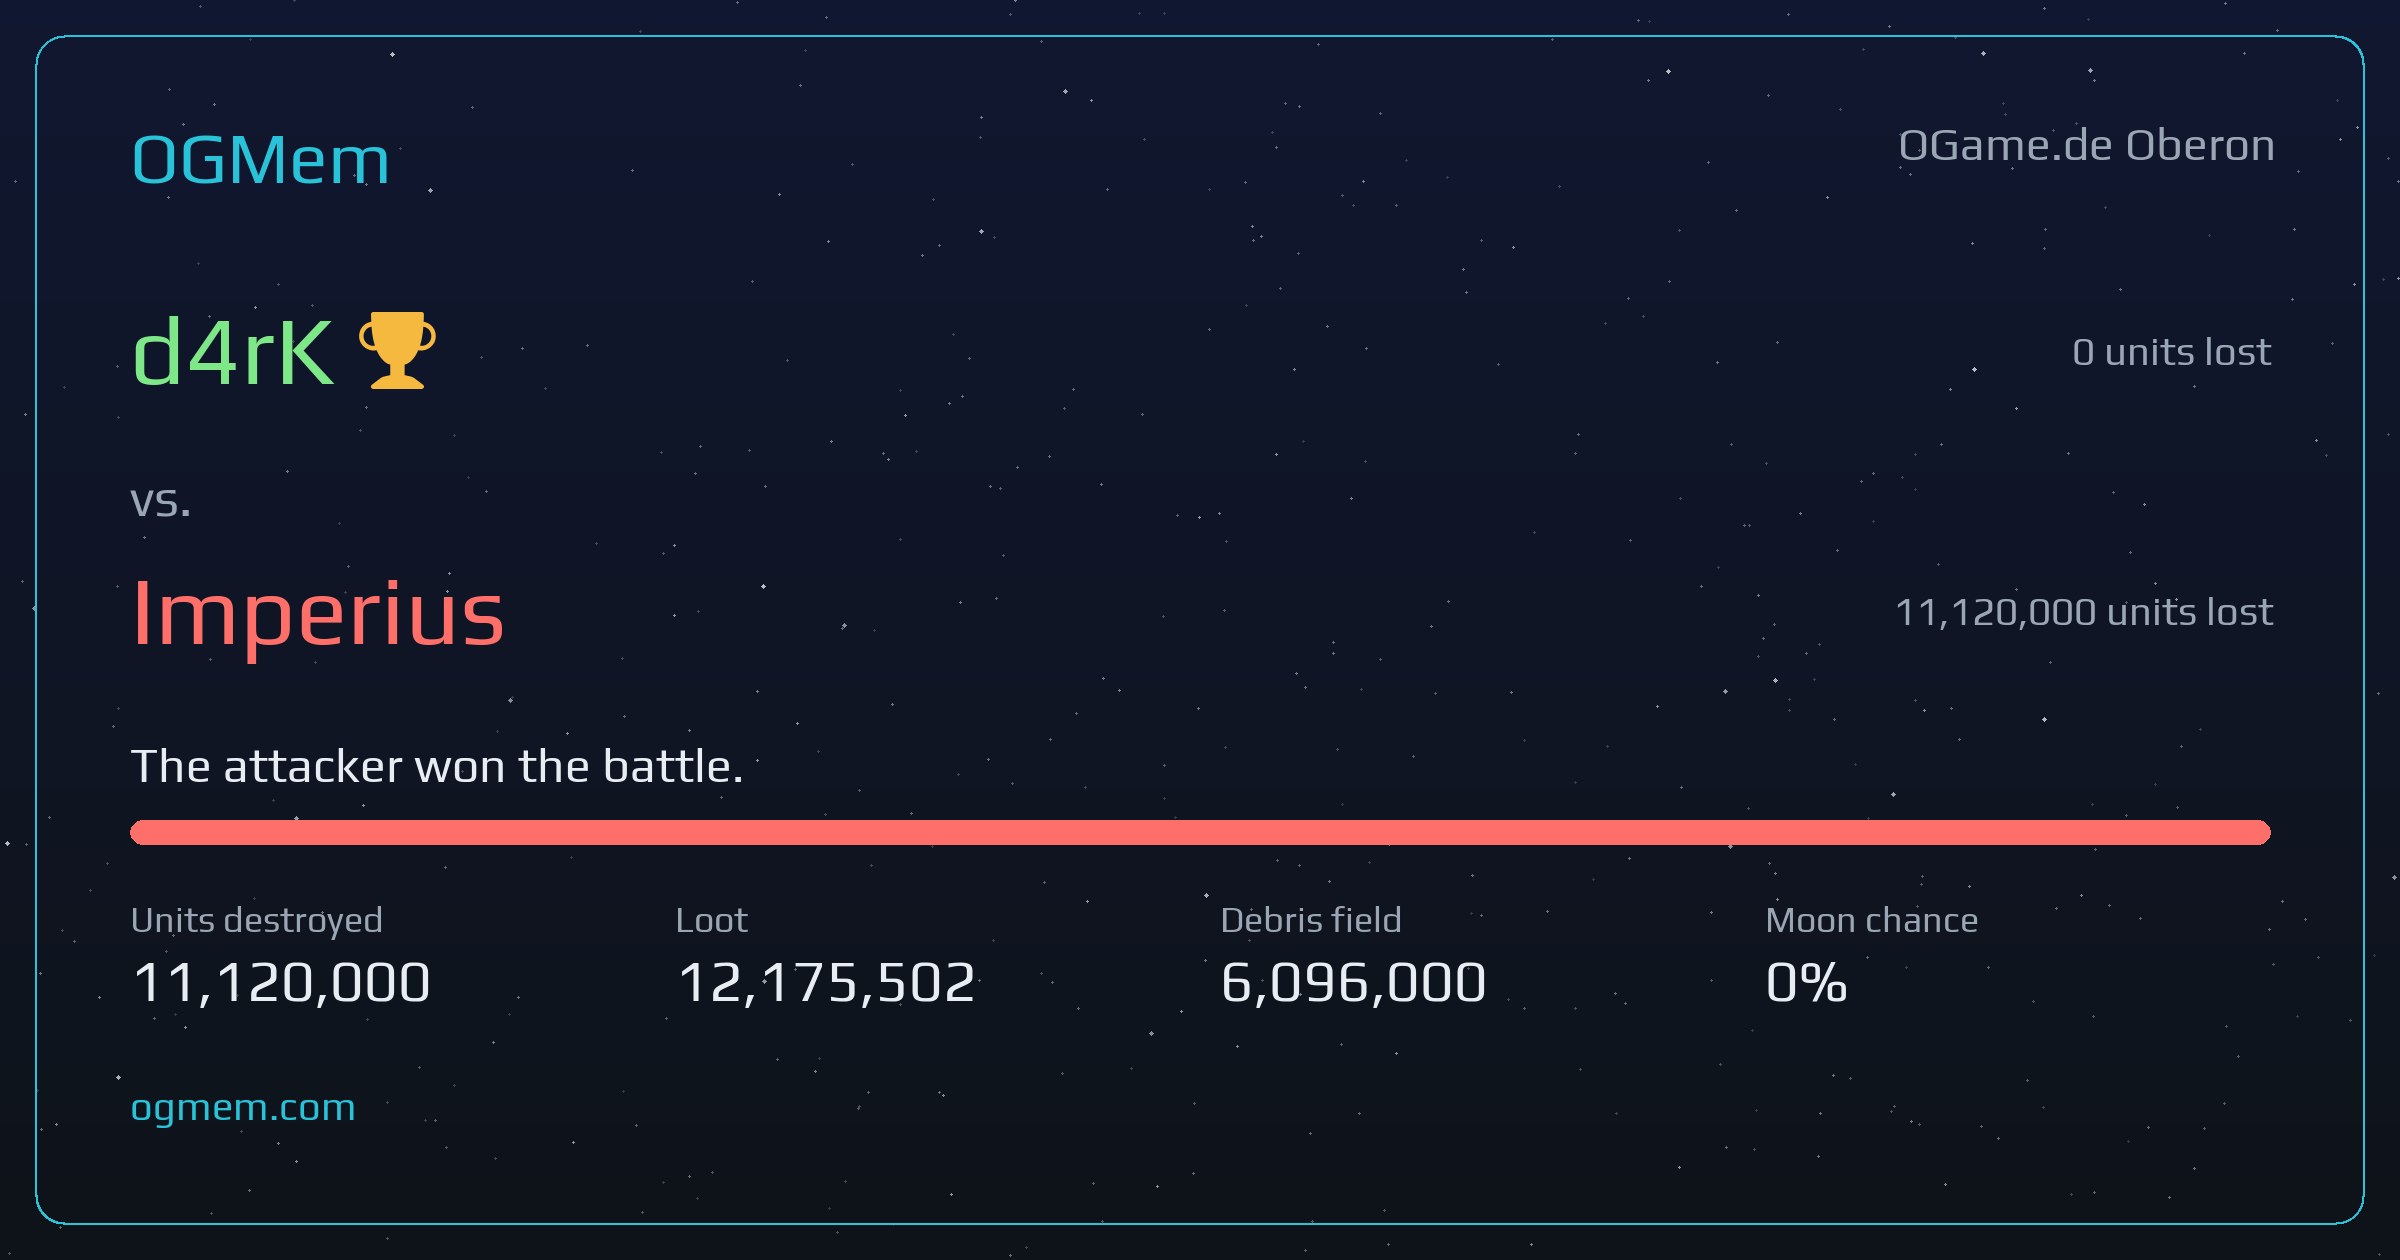Click 'The attacker won the battle.' message
Viewport: 2400px width, 1260px height.
point(437,767)
